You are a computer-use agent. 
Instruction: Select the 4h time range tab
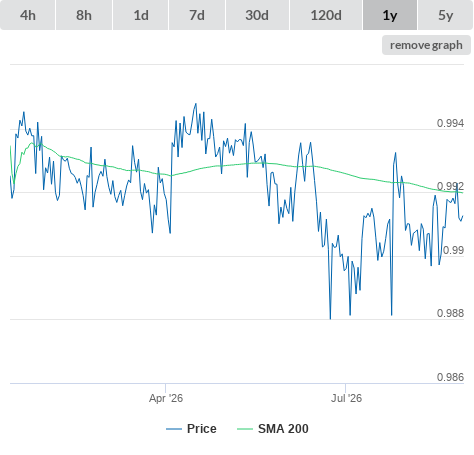pyautogui.click(x=28, y=15)
